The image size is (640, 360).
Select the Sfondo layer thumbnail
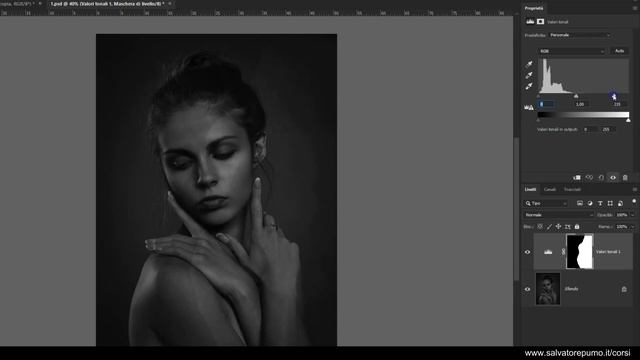click(x=548, y=289)
